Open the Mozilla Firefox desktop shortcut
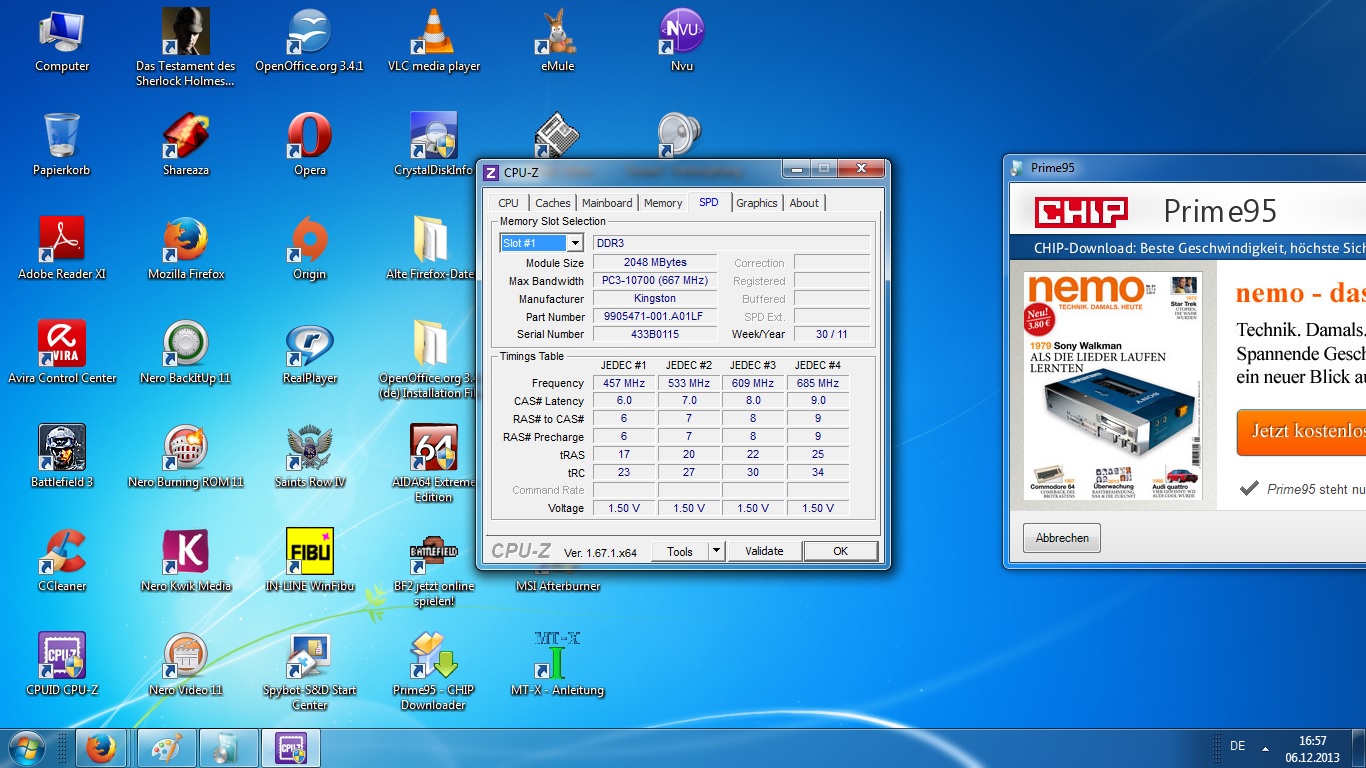Screen dimensions: 1366x768 coord(186,248)
